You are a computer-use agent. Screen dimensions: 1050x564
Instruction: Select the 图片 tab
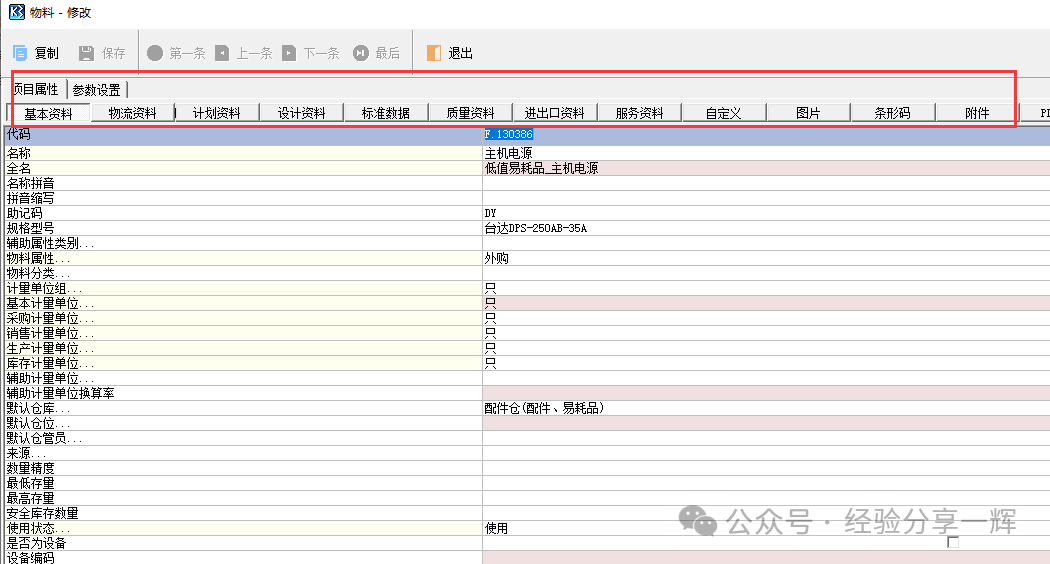(x=808, y=113)
